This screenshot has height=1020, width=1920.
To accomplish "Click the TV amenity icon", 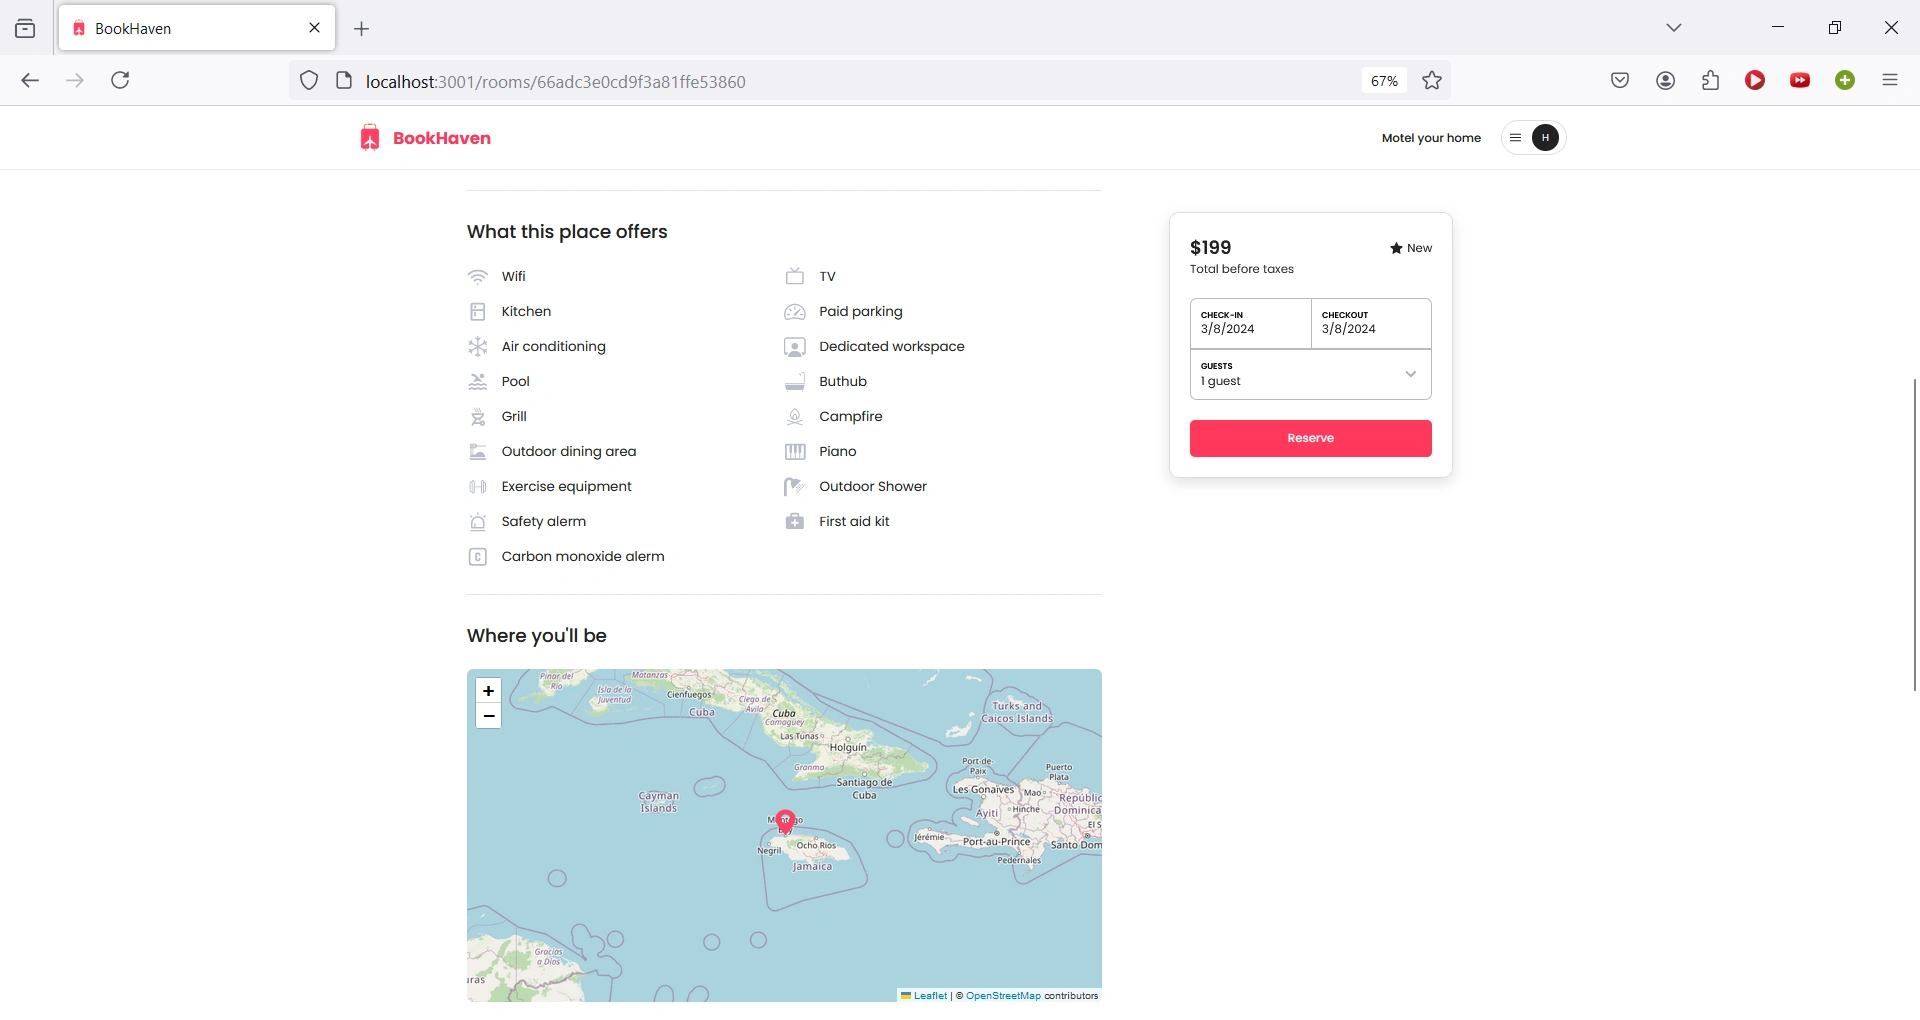I will point(795,277).
